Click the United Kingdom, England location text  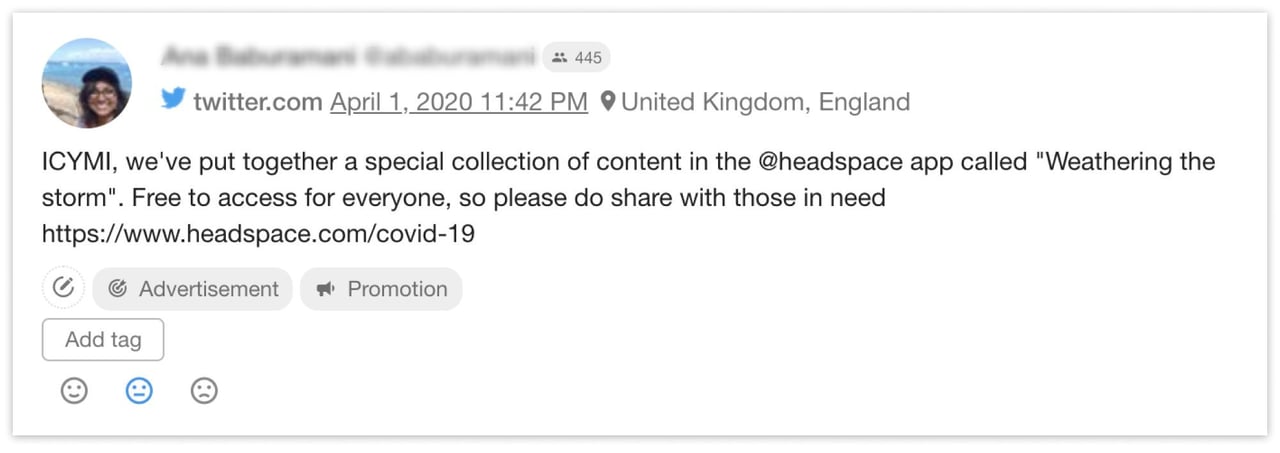[x=765, y=102]
